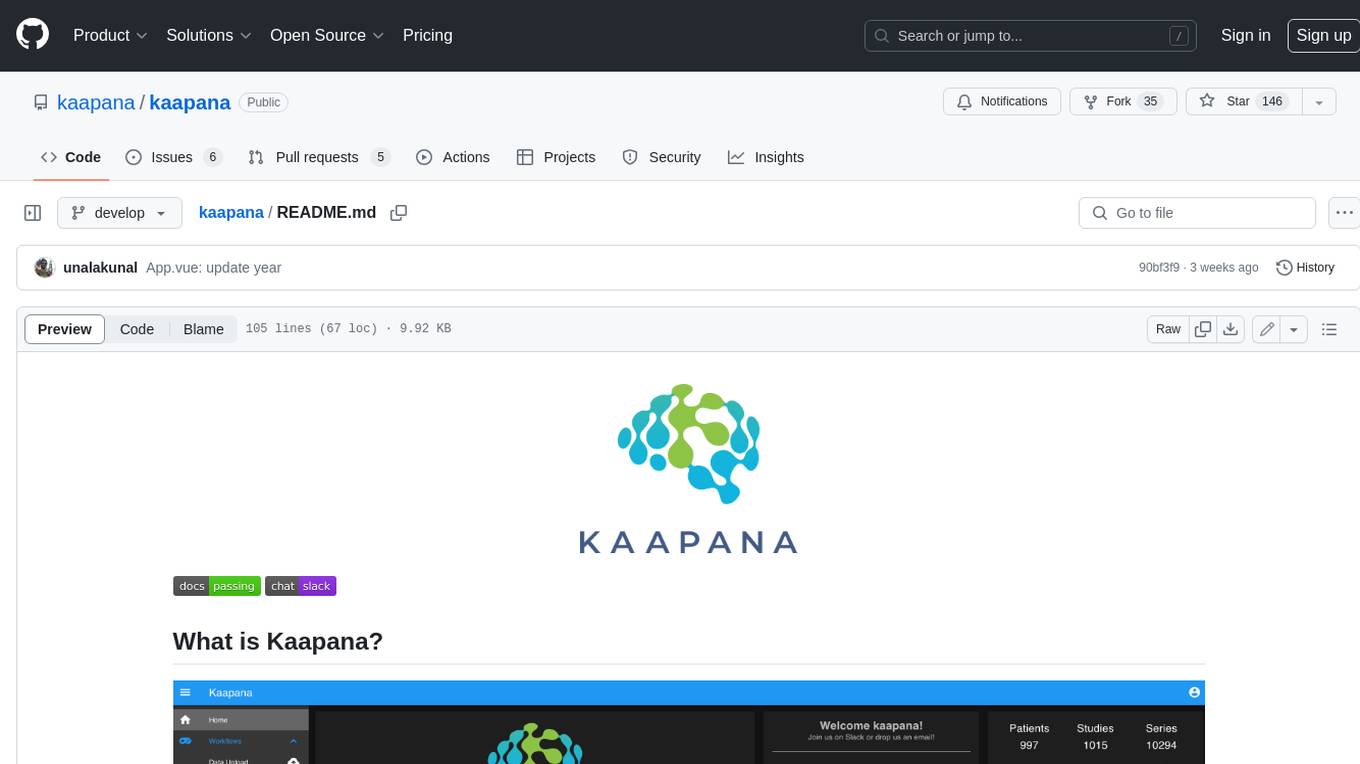
Task: Open the commit hash 90bf3f9
Action: 1159,268
